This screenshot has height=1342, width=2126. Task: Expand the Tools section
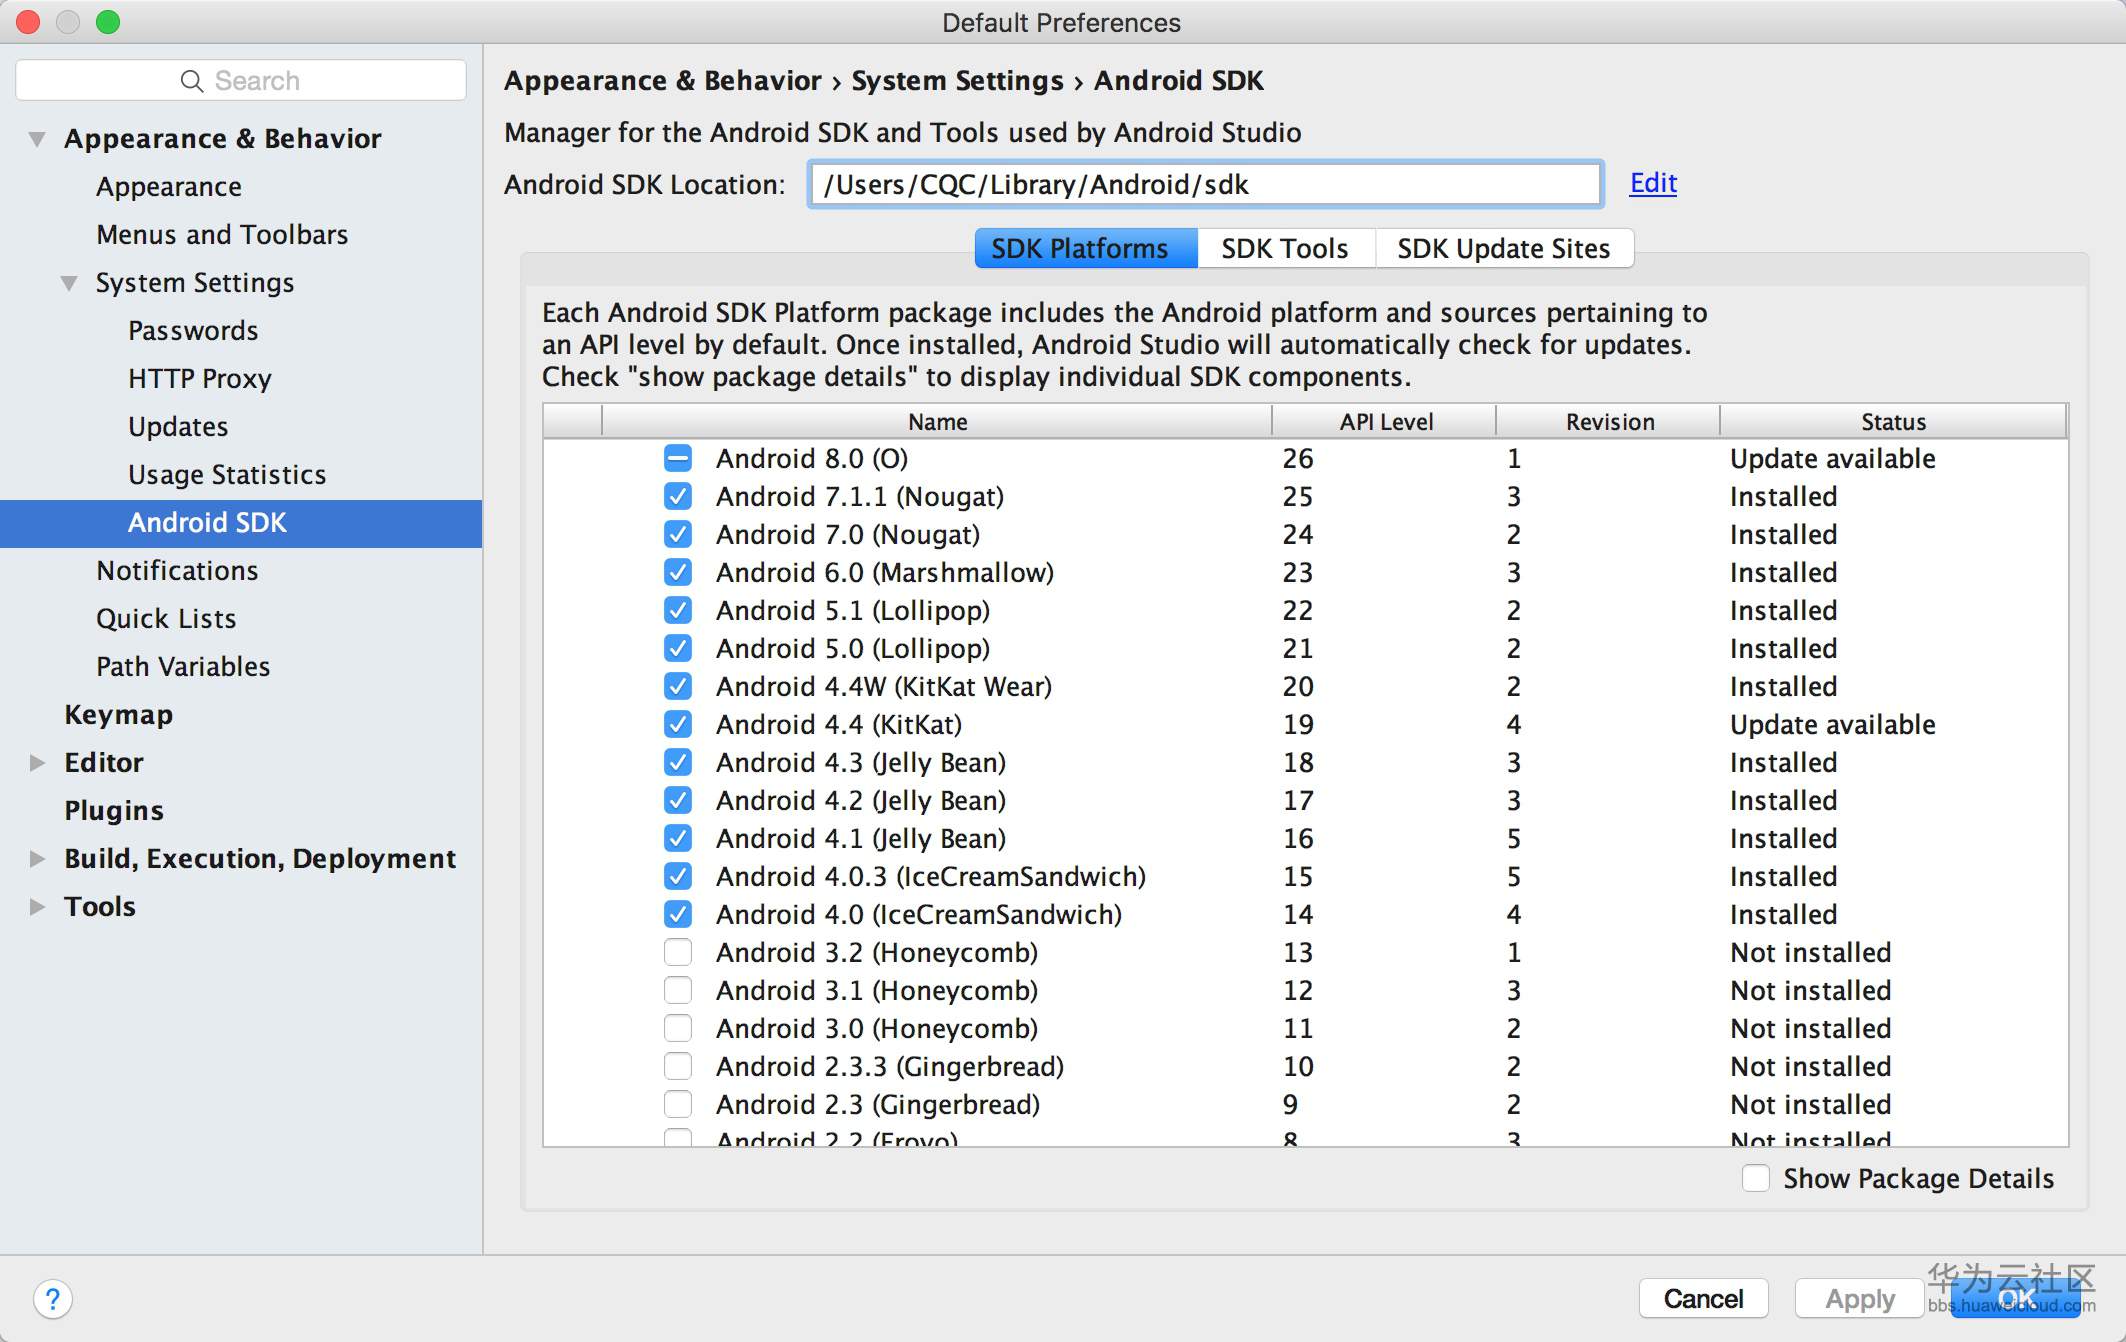click(37, 907)
